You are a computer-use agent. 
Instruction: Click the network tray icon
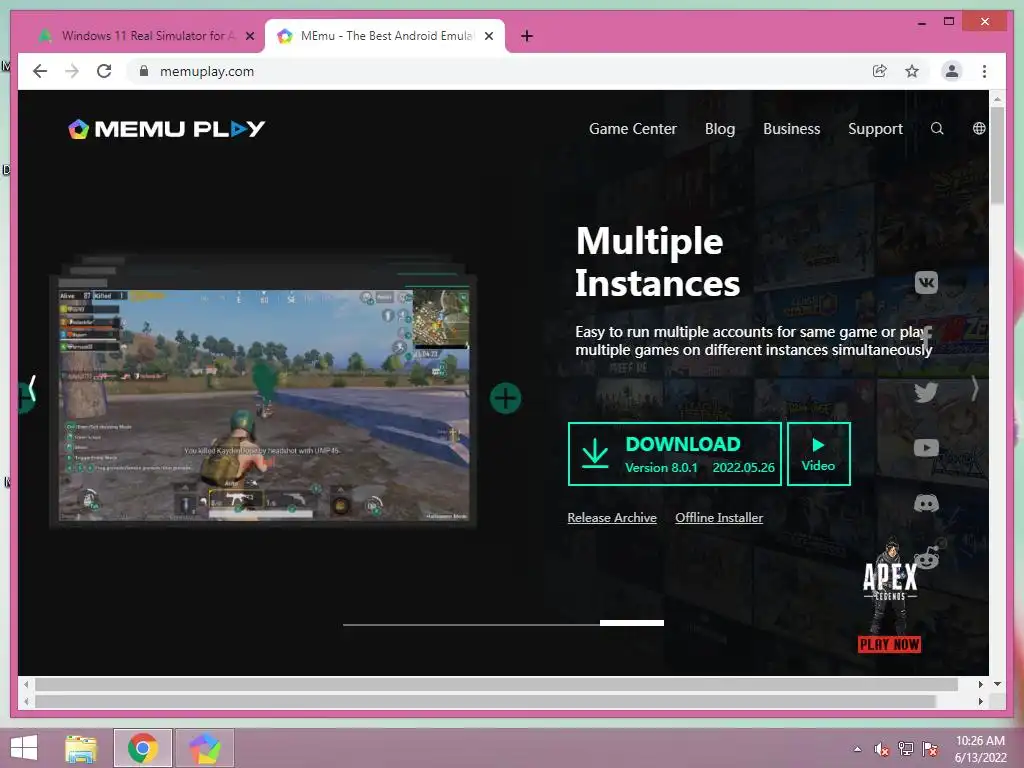pyautogui.click(x=906, y=749)
